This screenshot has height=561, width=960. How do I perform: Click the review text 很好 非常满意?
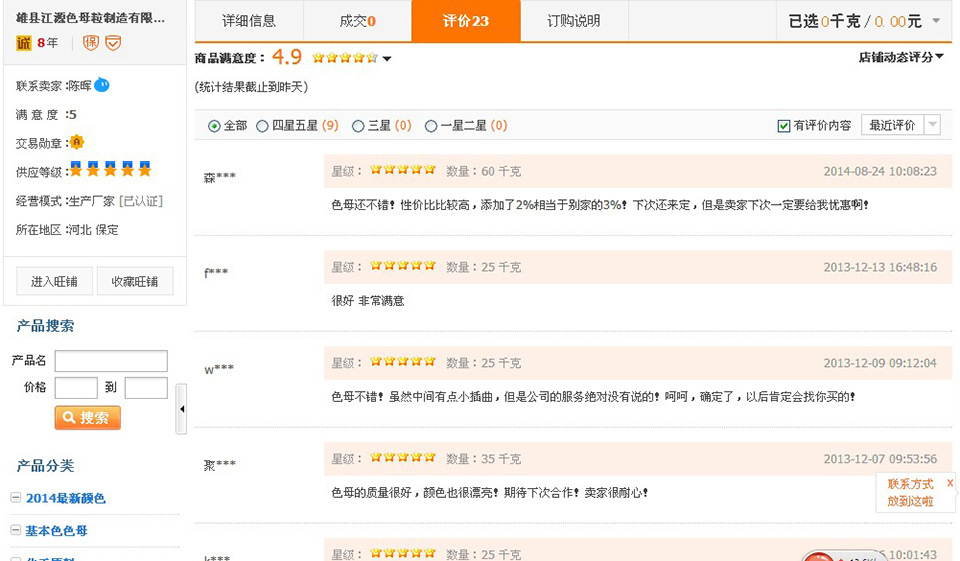368,301
